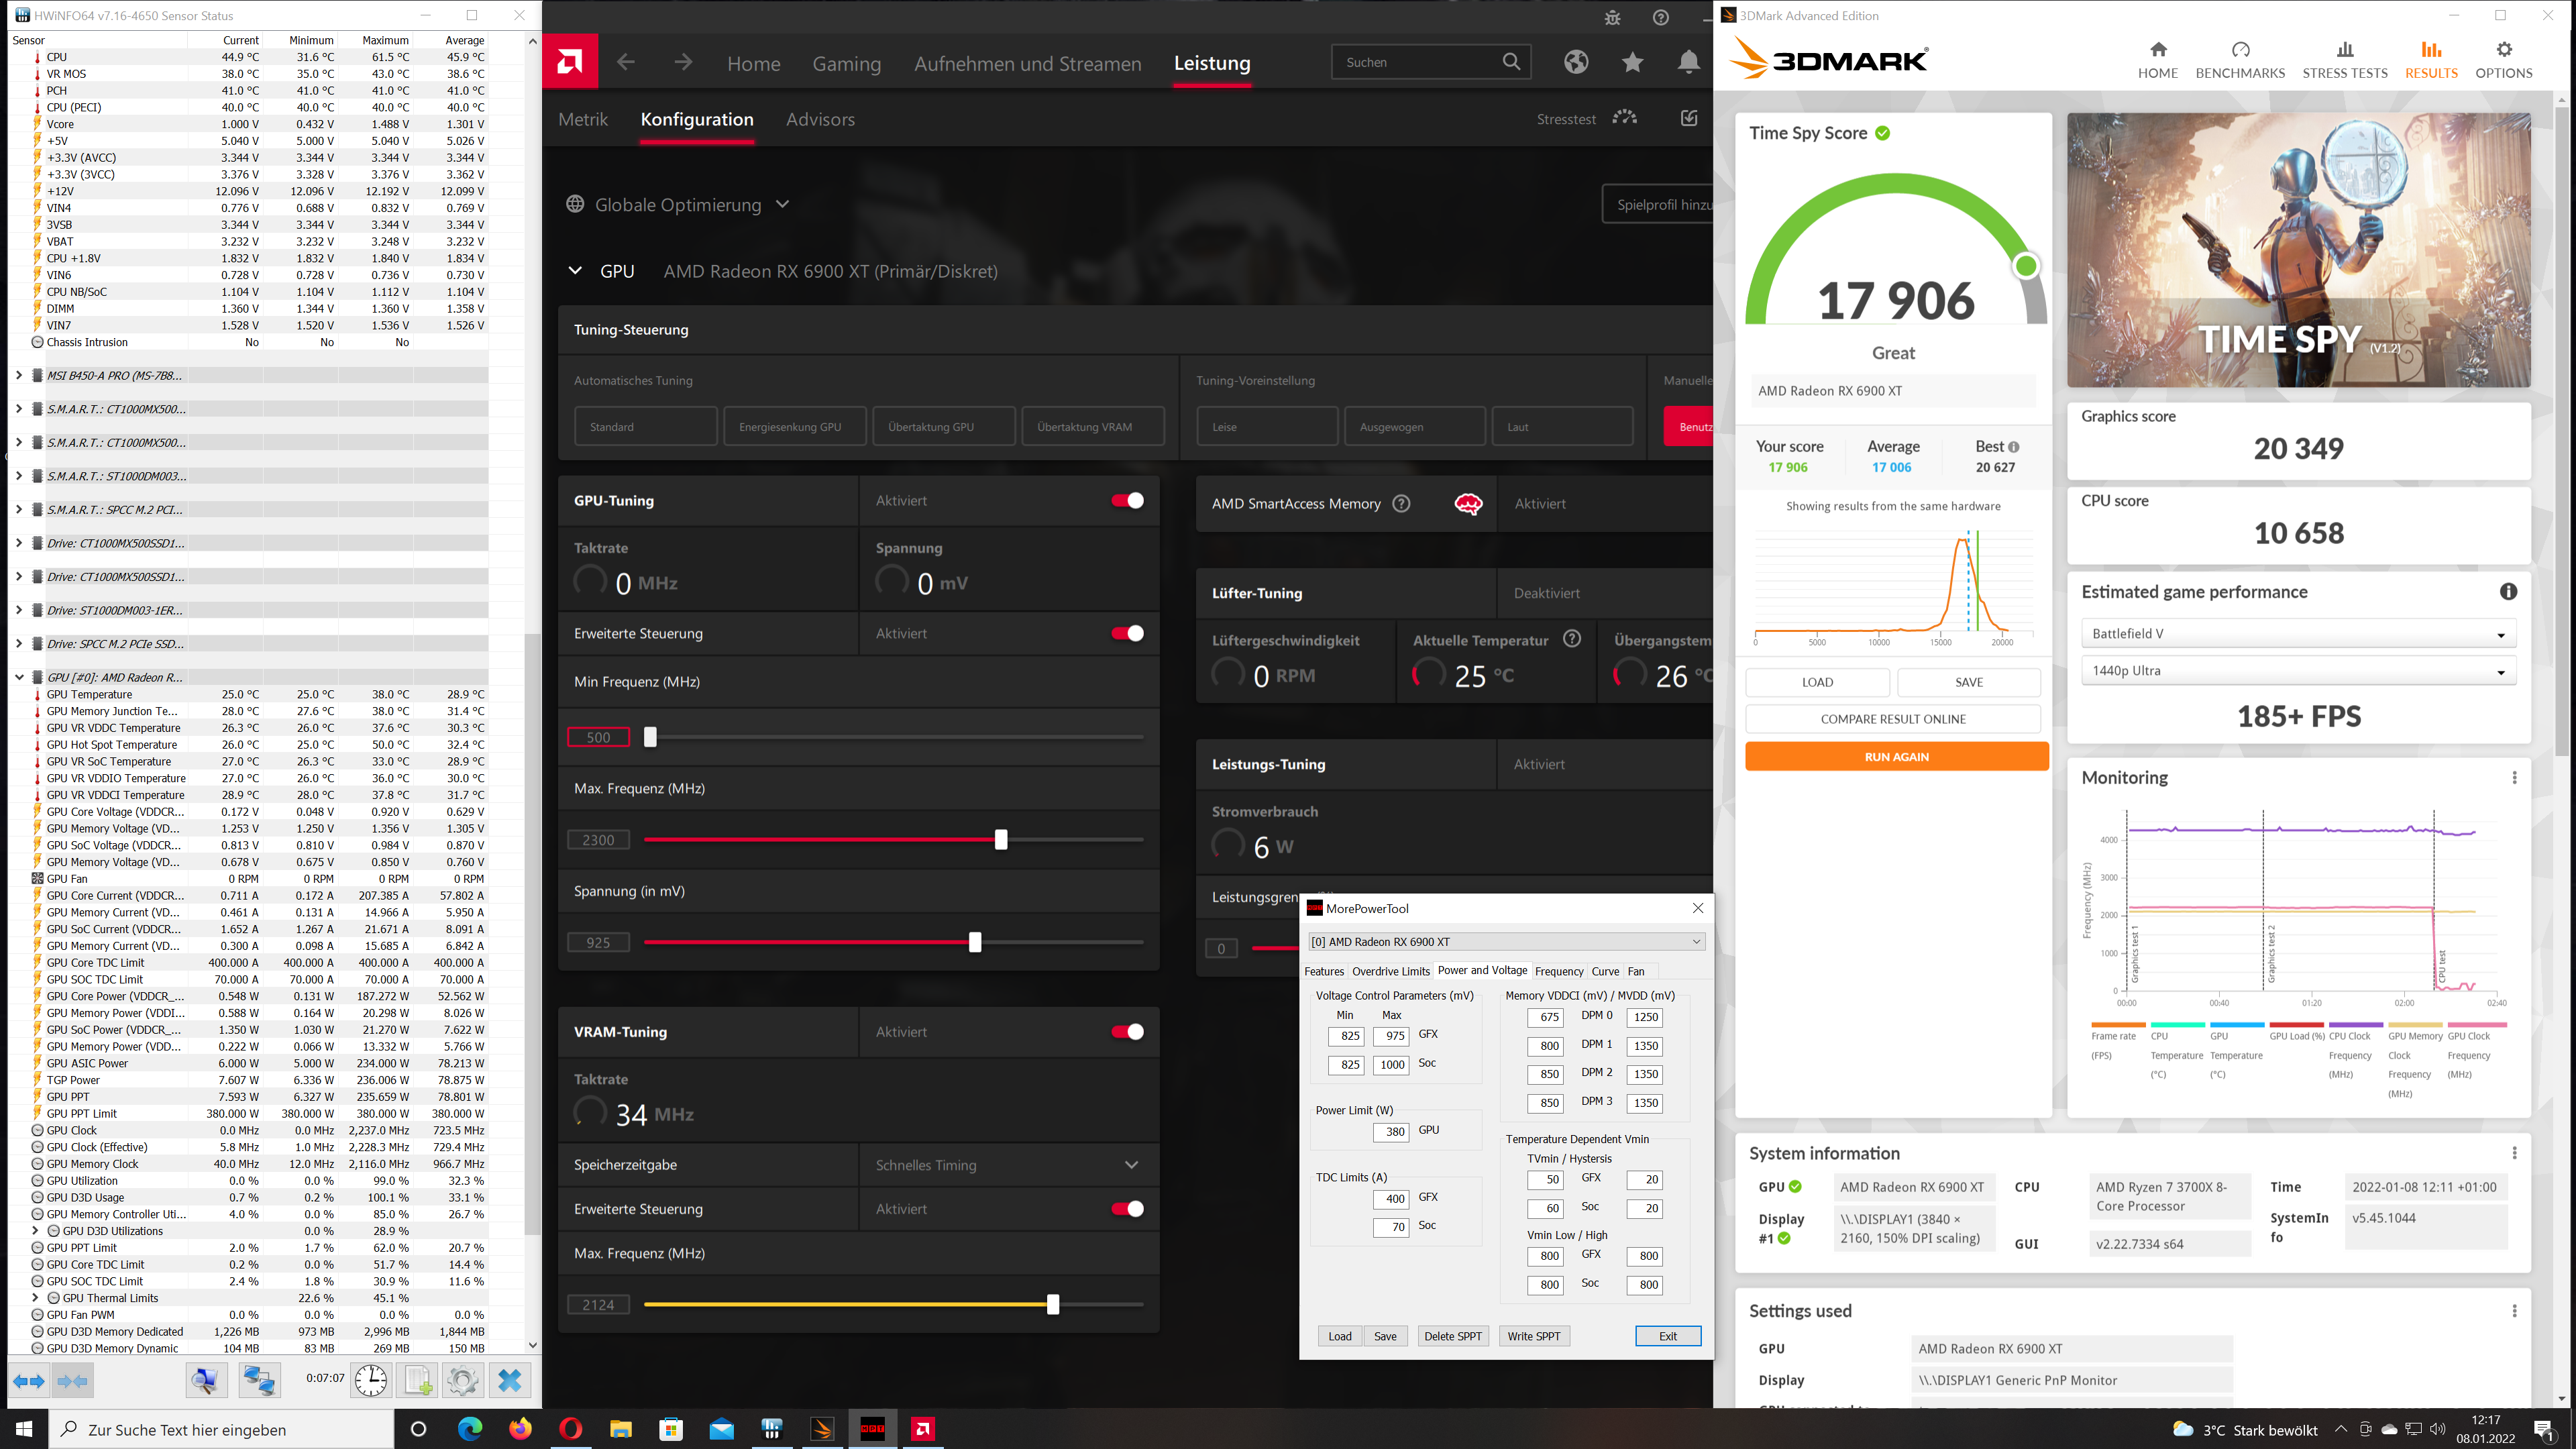Toggle the GPU-Tuning switch off
This screenshot has height=1449, width=2576.
click(1127, 500)
